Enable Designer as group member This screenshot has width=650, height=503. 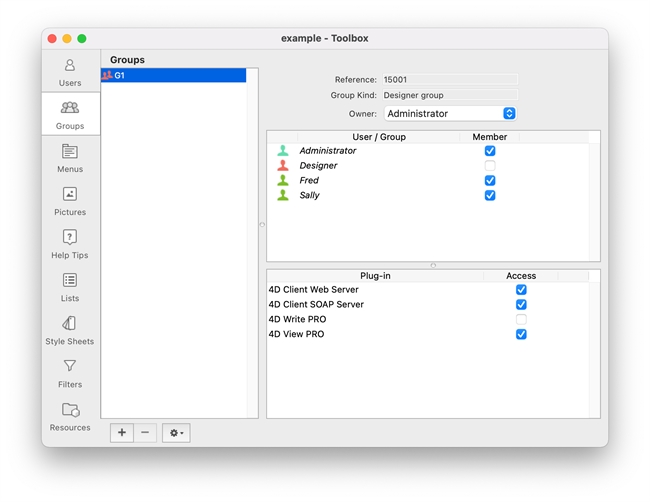click(490, 166)
